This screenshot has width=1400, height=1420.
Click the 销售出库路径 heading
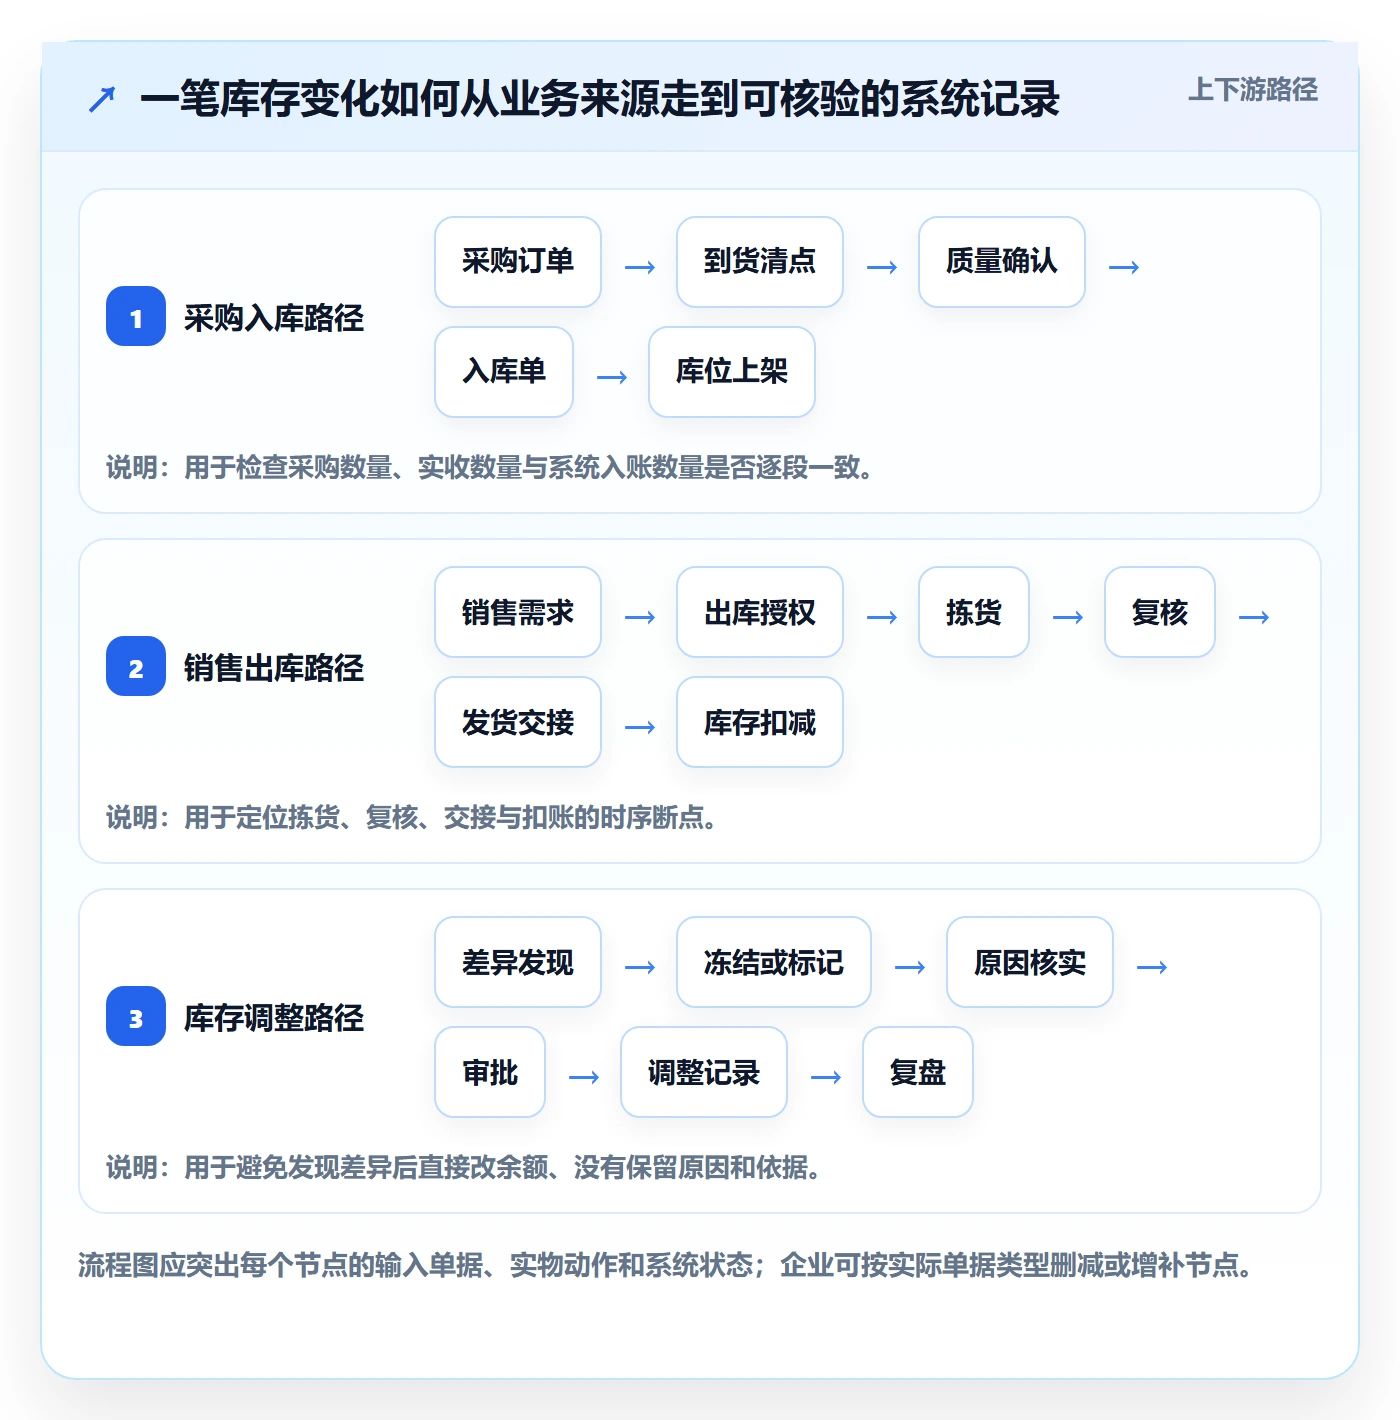click(x=274, y=668)
